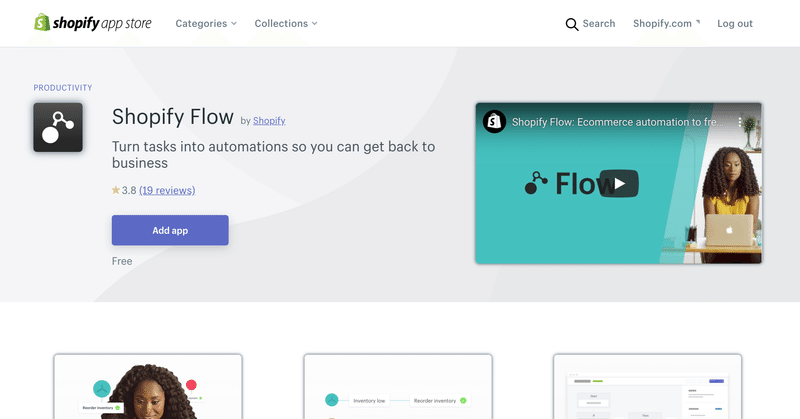The image size is (800, 419).
Task: Open the Shopify app store logo
Action: click(93, 22)
